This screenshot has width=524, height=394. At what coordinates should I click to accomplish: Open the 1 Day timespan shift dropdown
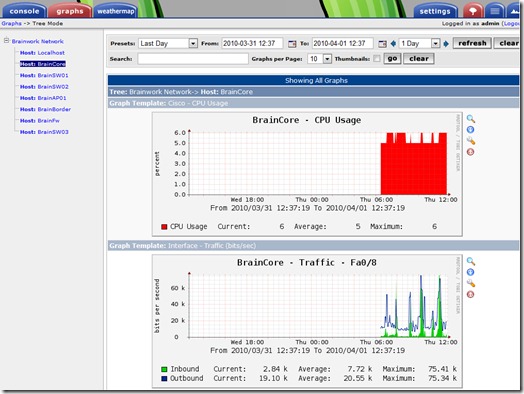point(419,43)
